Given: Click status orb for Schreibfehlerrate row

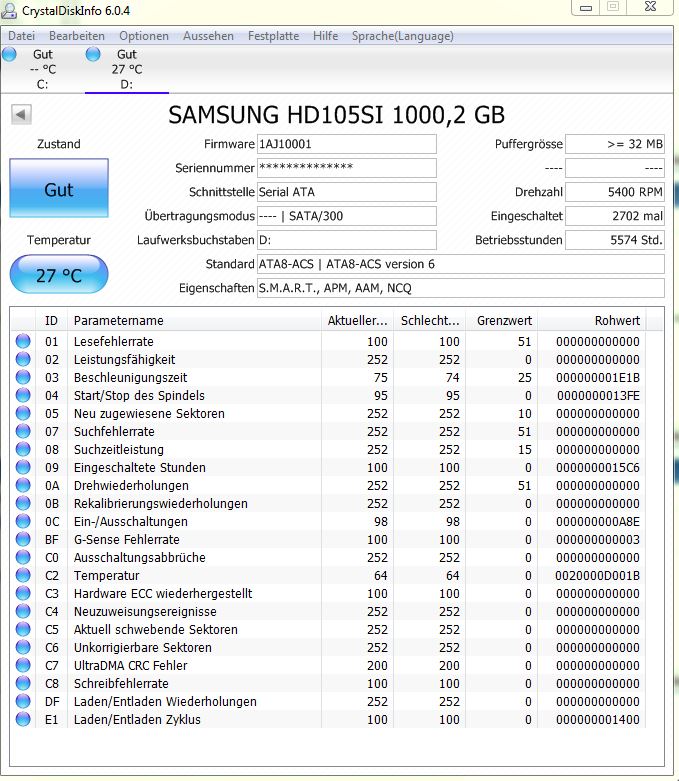Looking at the screenshot, I should click(x=23, y=683).
